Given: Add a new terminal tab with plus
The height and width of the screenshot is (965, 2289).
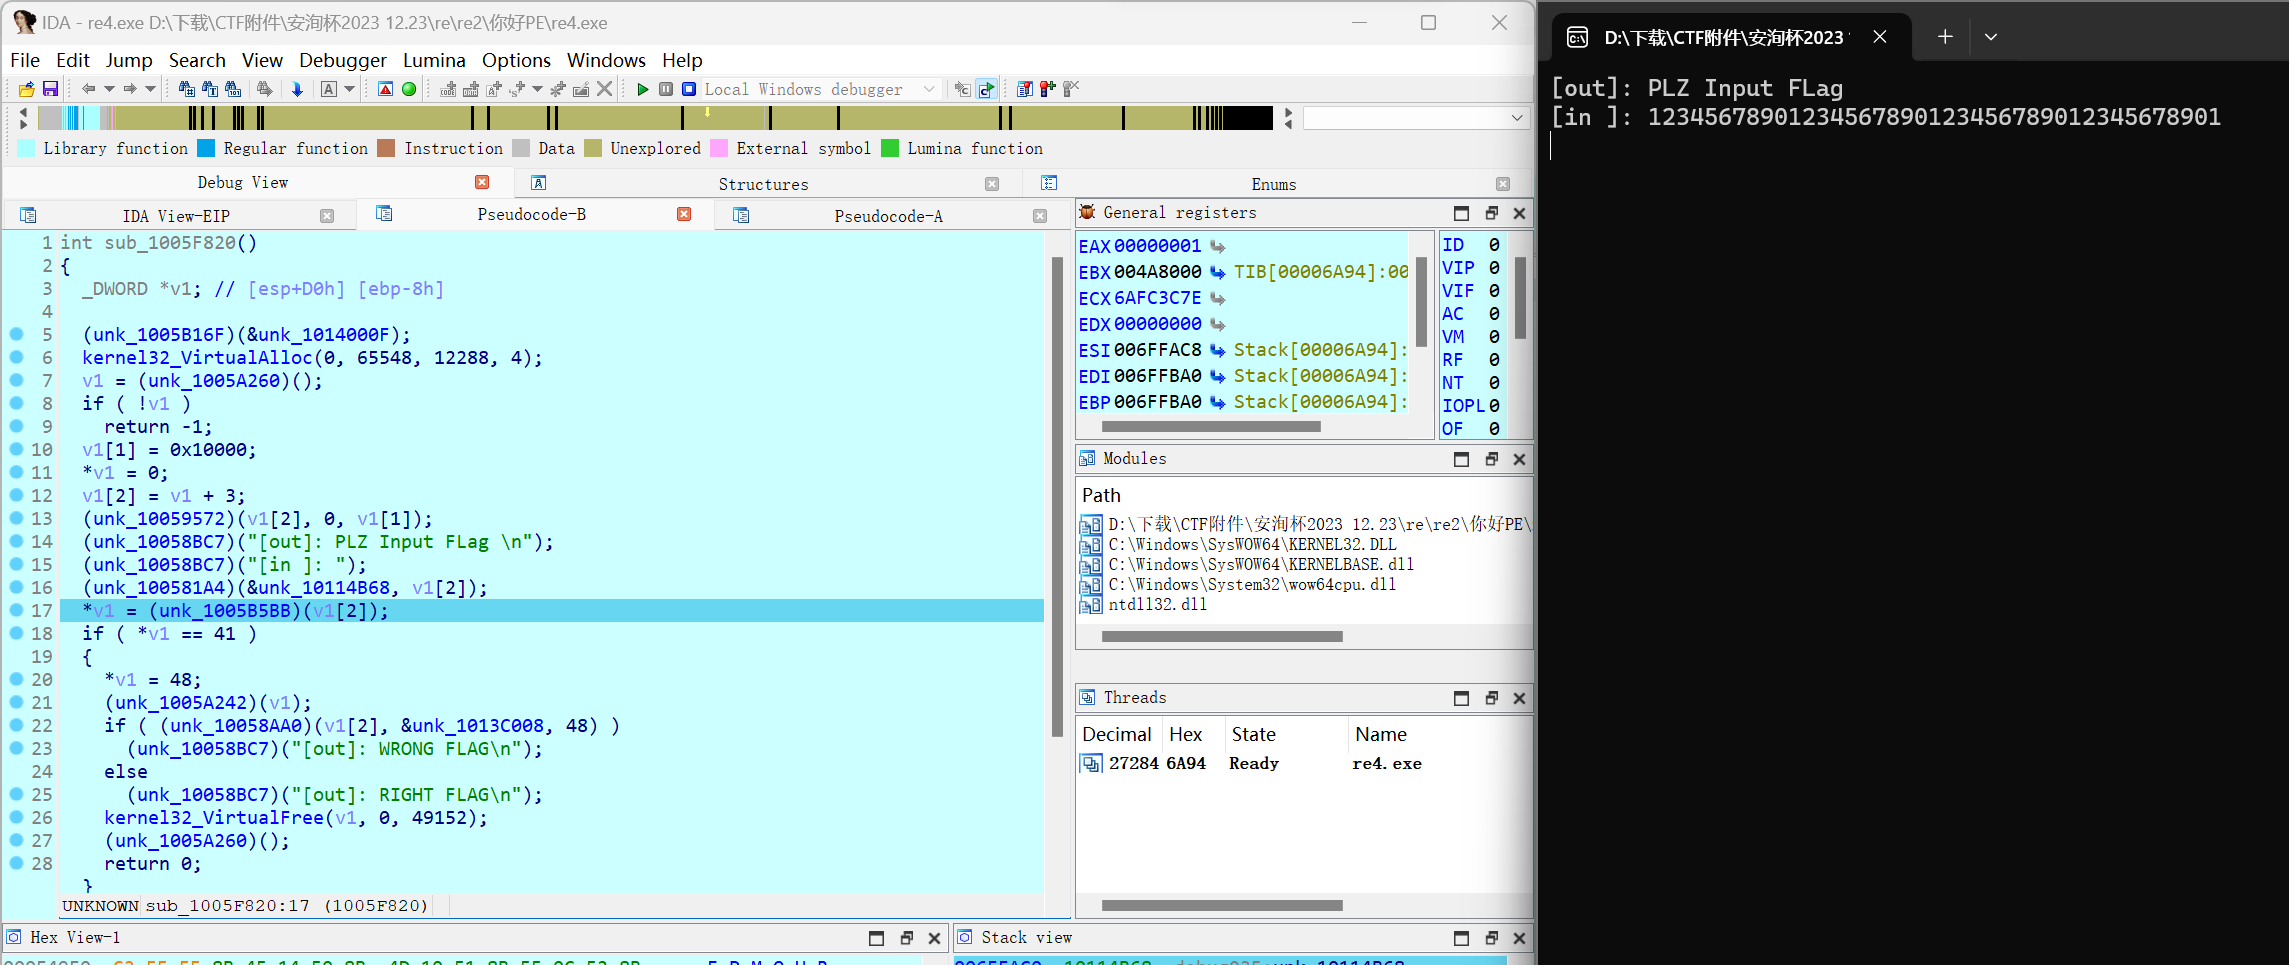Looking at the screenshot, I should coord(1944,37).
